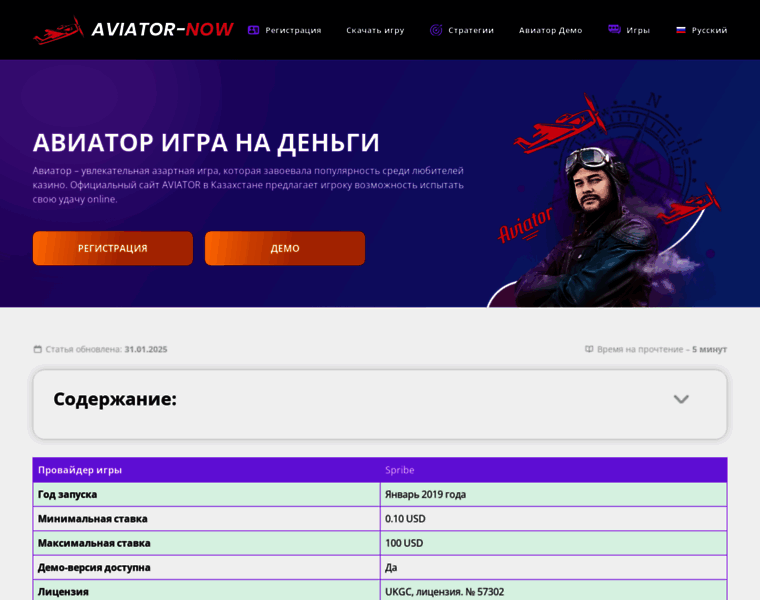760x600 pixels.
Task: Click the 'Январь 2019 года' cell
Action: click(x=554, y=494)
